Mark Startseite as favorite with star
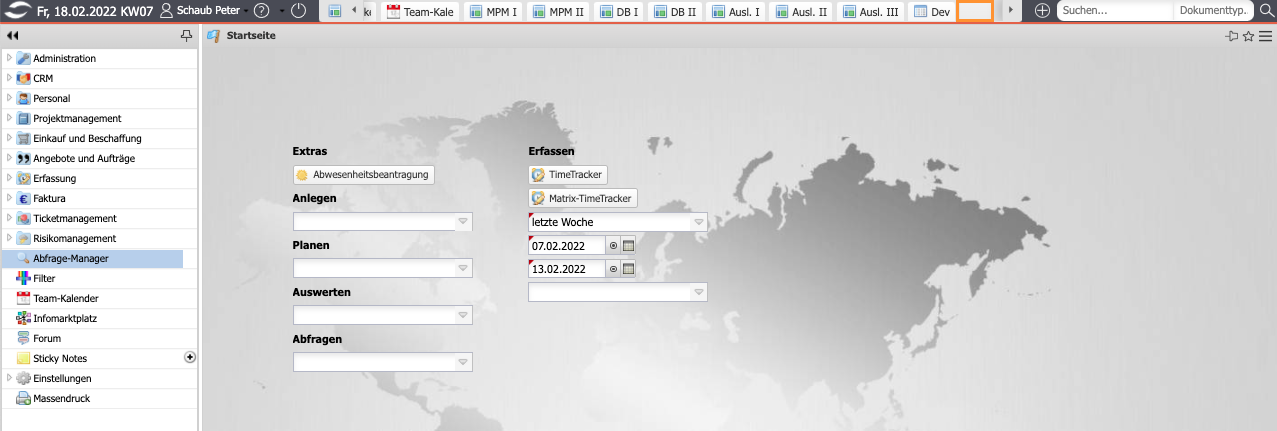This screenshot has width=1277, height=431. coord(1248,36)
